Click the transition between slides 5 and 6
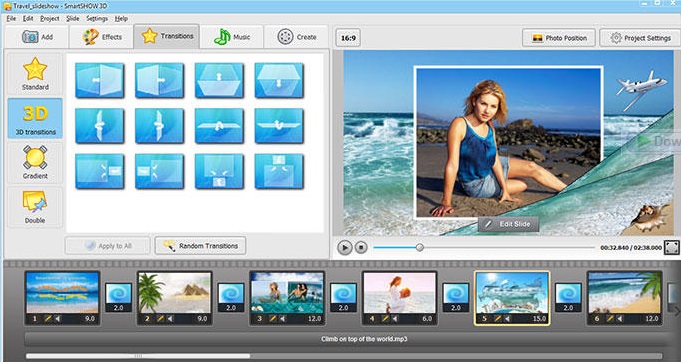681x362 pixels. point(569,297)
